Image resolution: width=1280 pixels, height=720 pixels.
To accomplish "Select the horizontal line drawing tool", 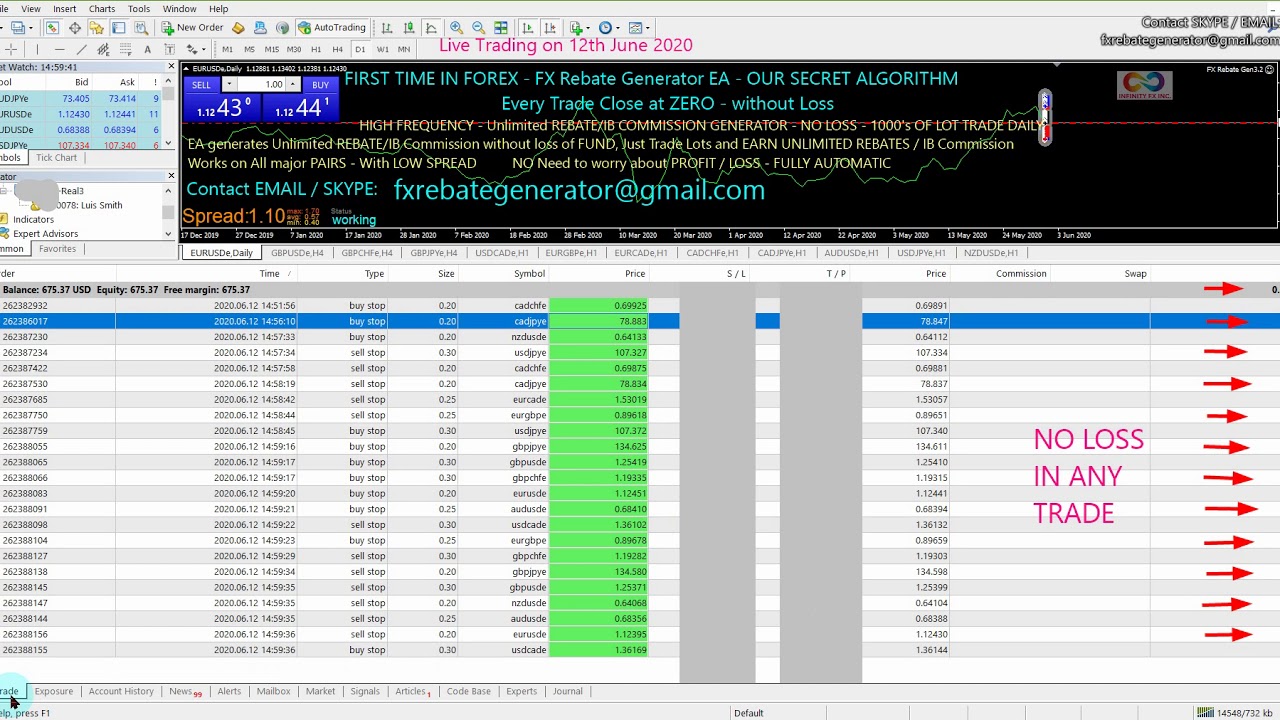I will pos(59,49).
